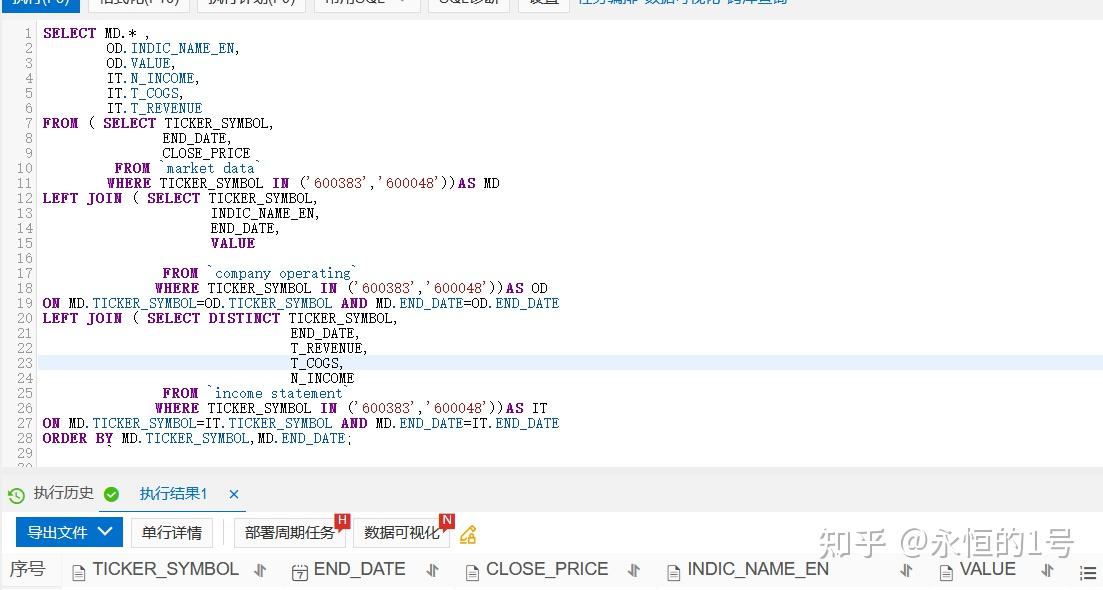
Task: Toggle sort order on CLOSE_PRICE column
Action: [x=634, y=570]
